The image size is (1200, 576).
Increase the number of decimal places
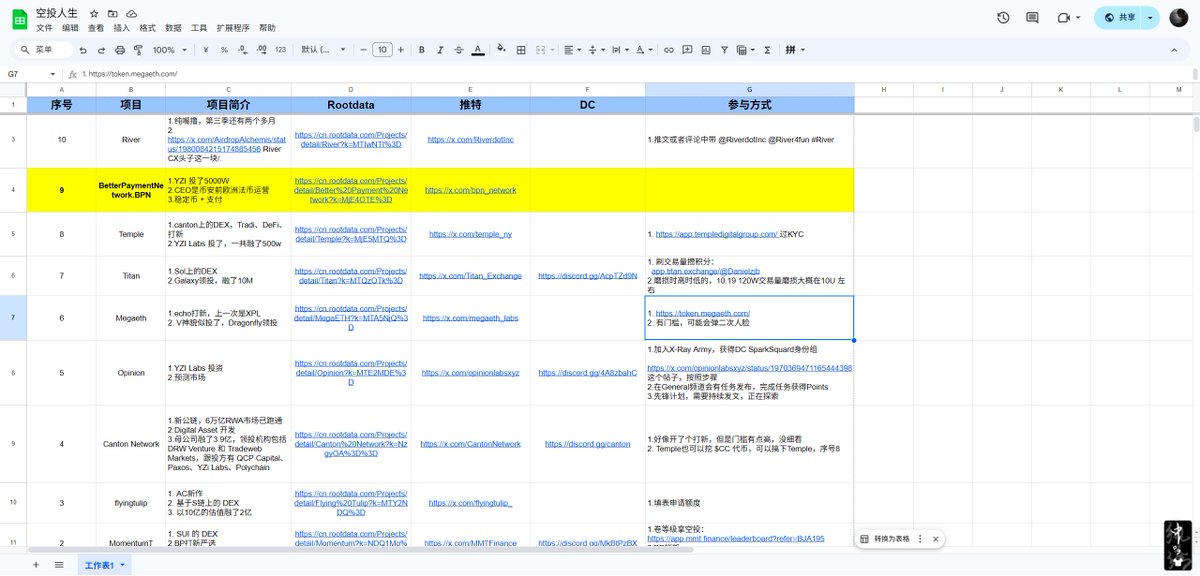point(261,49)
